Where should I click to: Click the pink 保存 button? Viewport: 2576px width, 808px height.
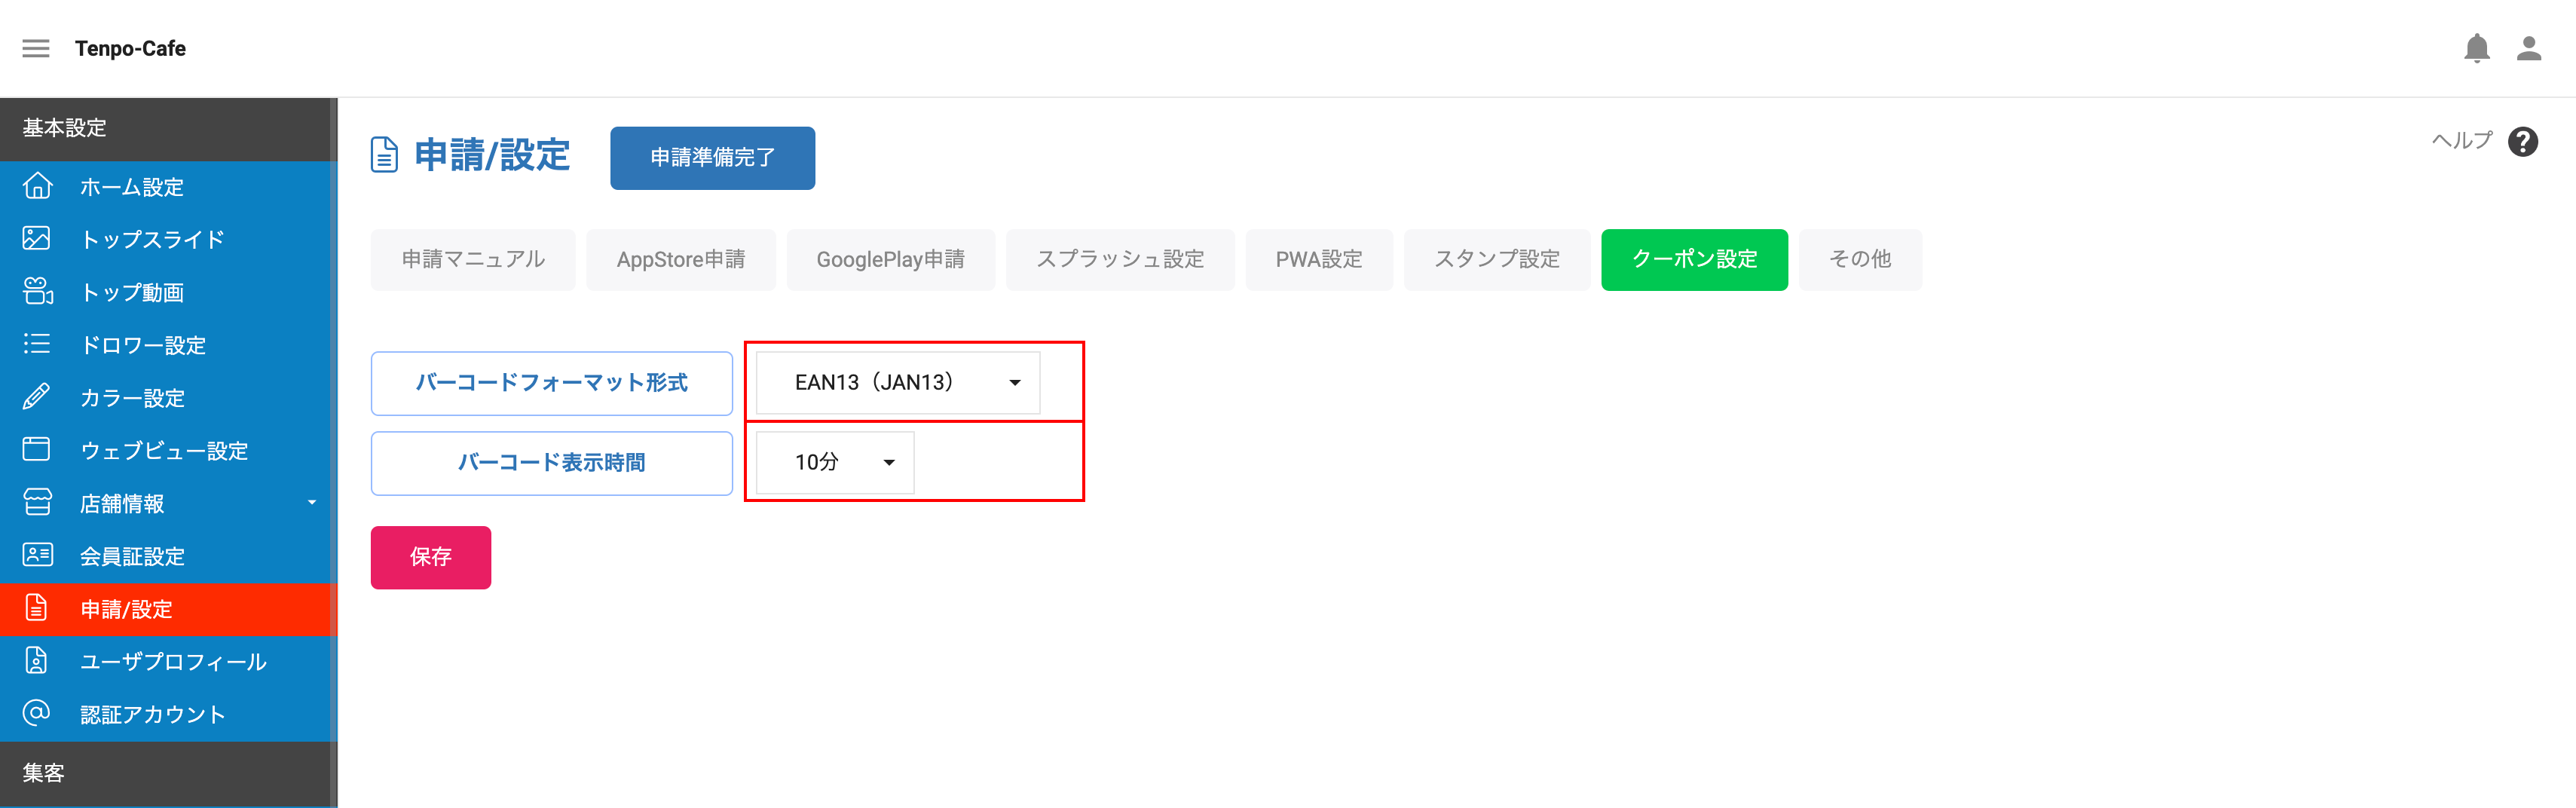[431, 557]
